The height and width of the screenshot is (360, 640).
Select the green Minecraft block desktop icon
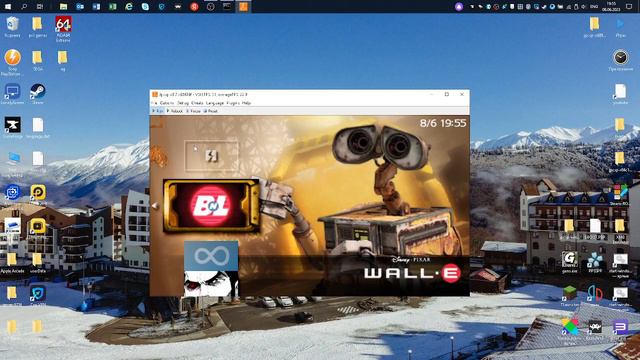click(x=569, y=296)
